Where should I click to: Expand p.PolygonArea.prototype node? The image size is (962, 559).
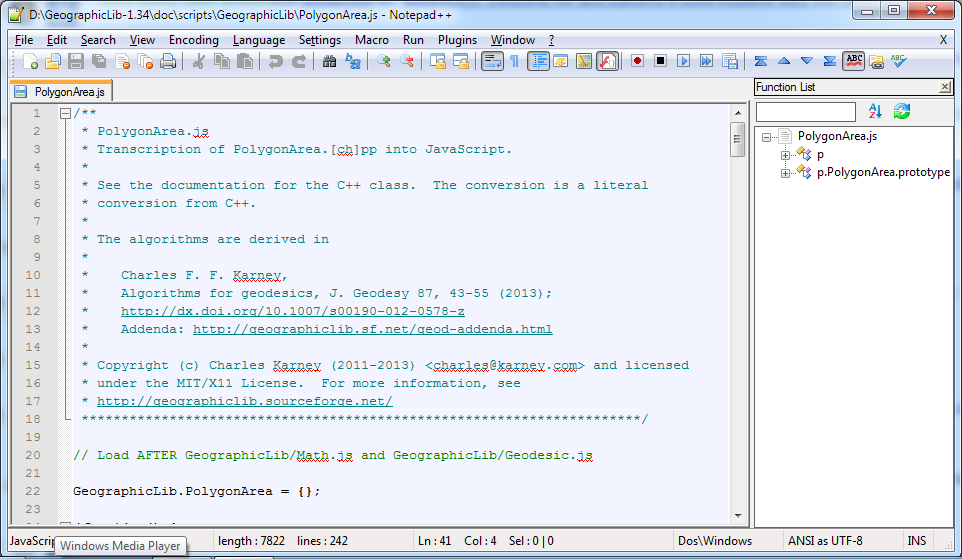coord(785,173)
